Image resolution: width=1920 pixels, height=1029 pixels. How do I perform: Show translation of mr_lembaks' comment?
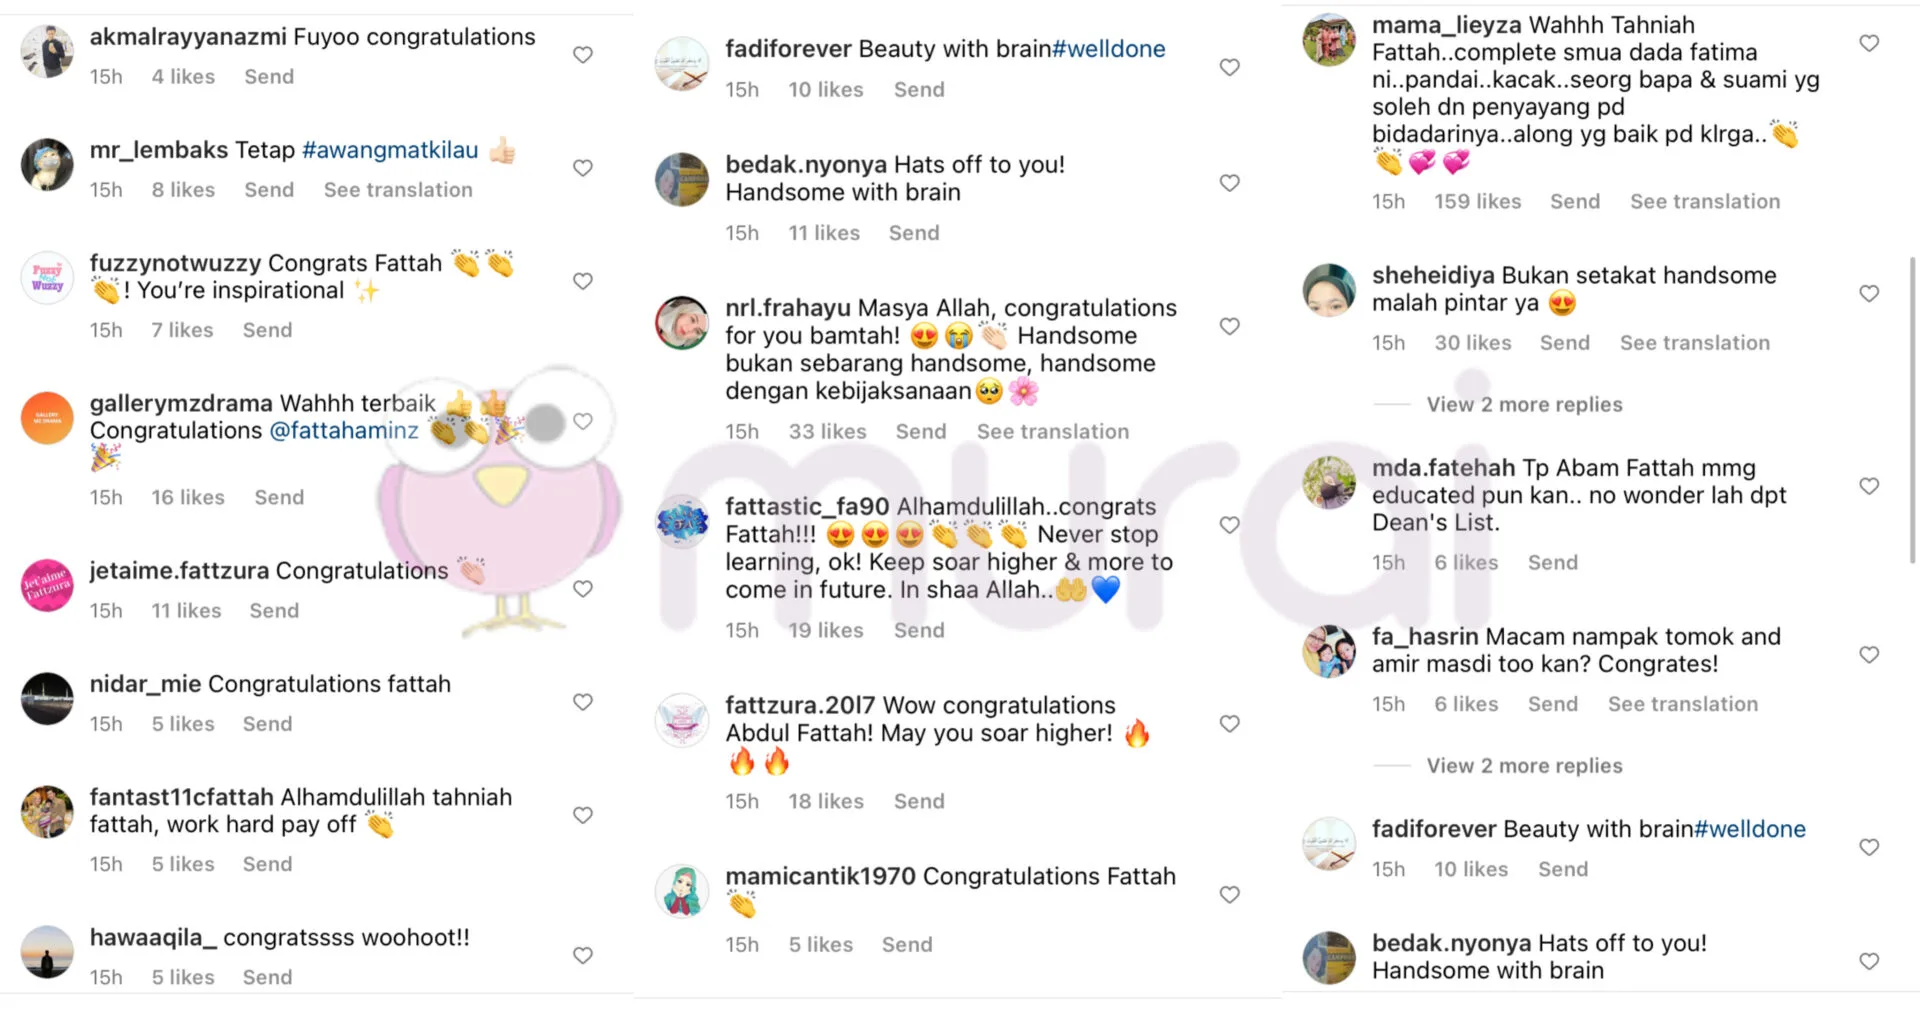398,190
